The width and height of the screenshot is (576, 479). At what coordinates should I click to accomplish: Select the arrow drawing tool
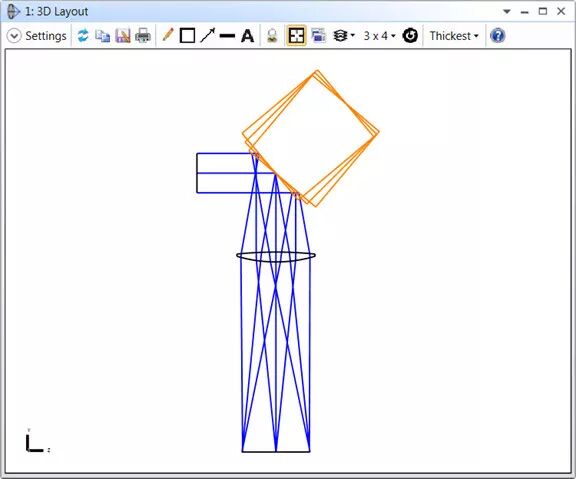208,36
